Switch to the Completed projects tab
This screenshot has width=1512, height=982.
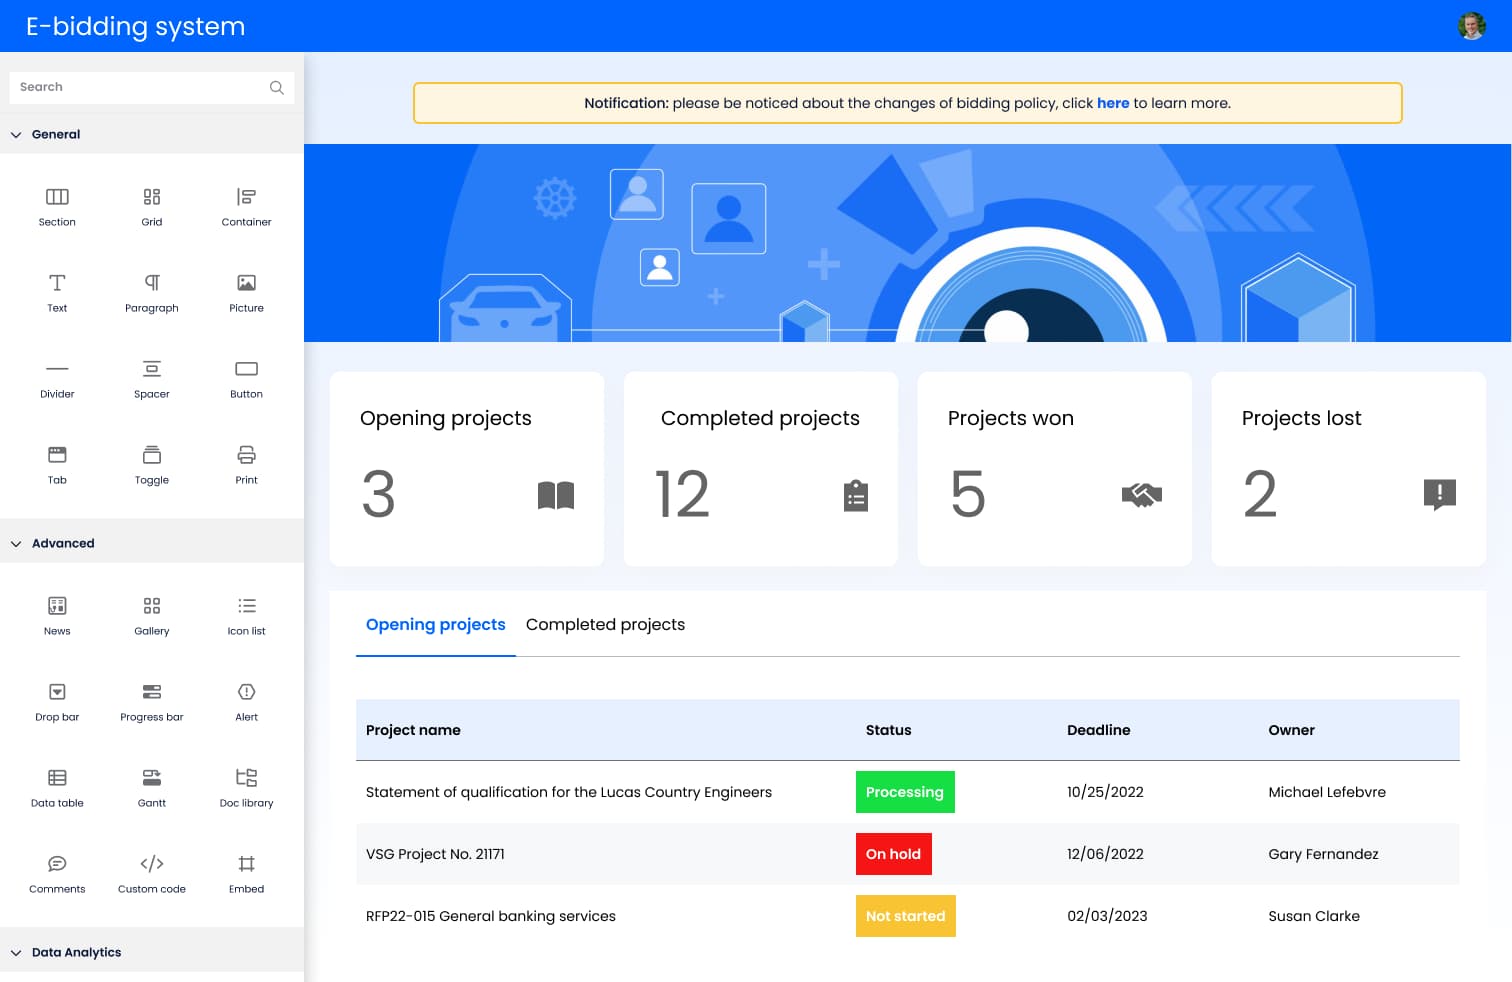point(605,625)
